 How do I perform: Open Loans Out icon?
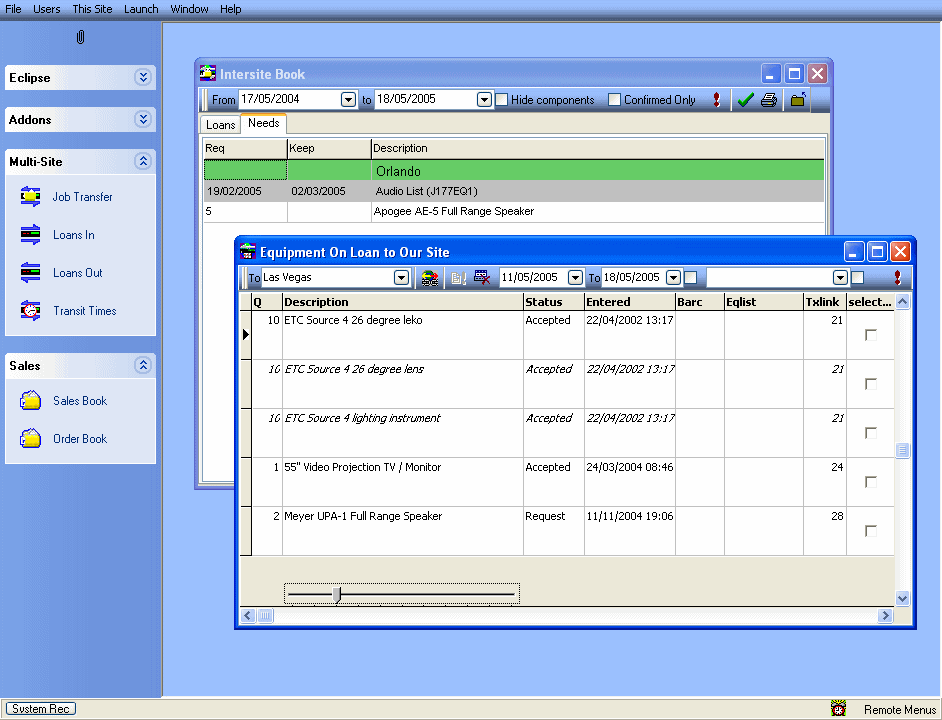click(31, 272)
